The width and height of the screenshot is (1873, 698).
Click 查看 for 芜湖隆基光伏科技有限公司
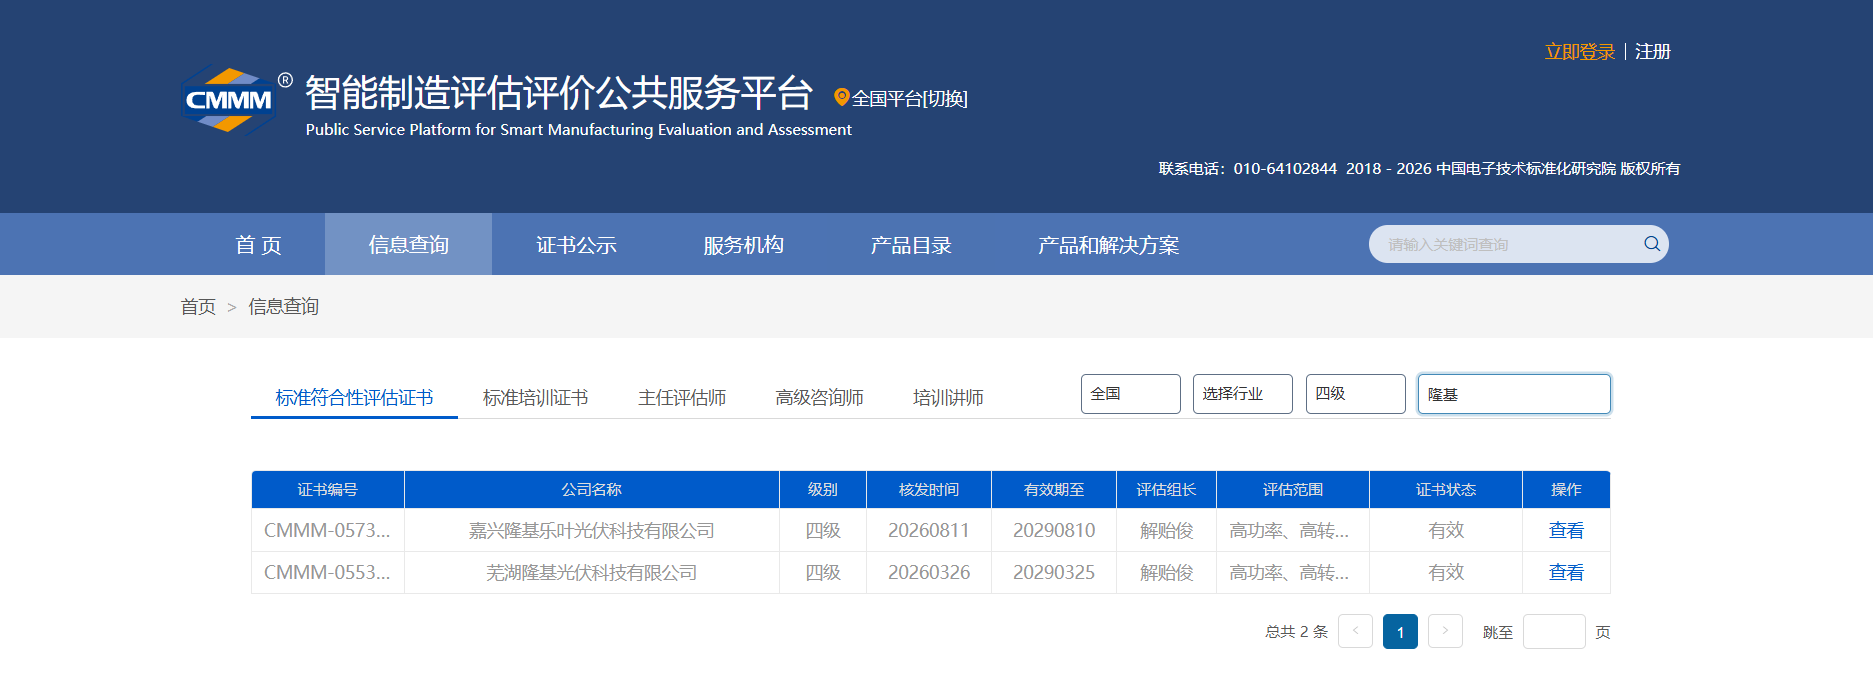(x=1566, y=572)
